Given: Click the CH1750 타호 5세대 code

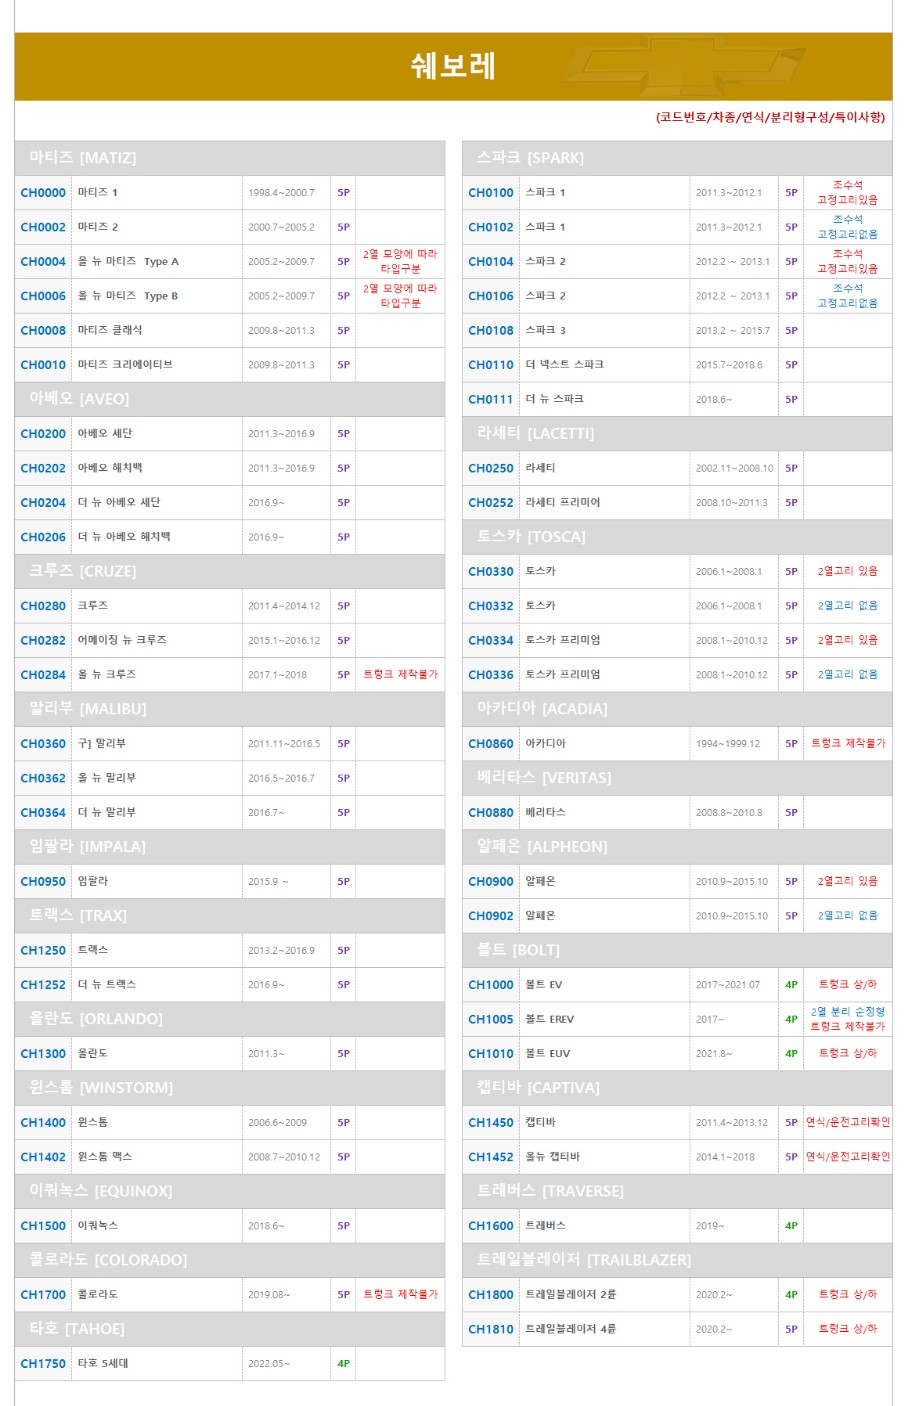Looking at the screenshot, I should [43, 1364].
